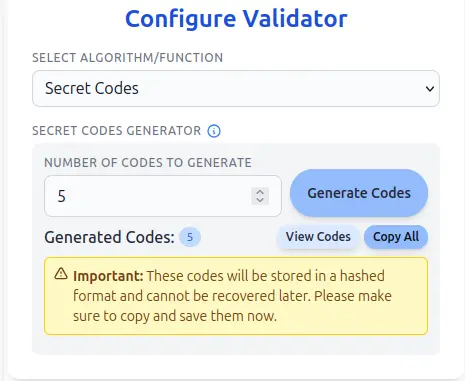Click the Configure Validator heading

(x=236, y=18)
